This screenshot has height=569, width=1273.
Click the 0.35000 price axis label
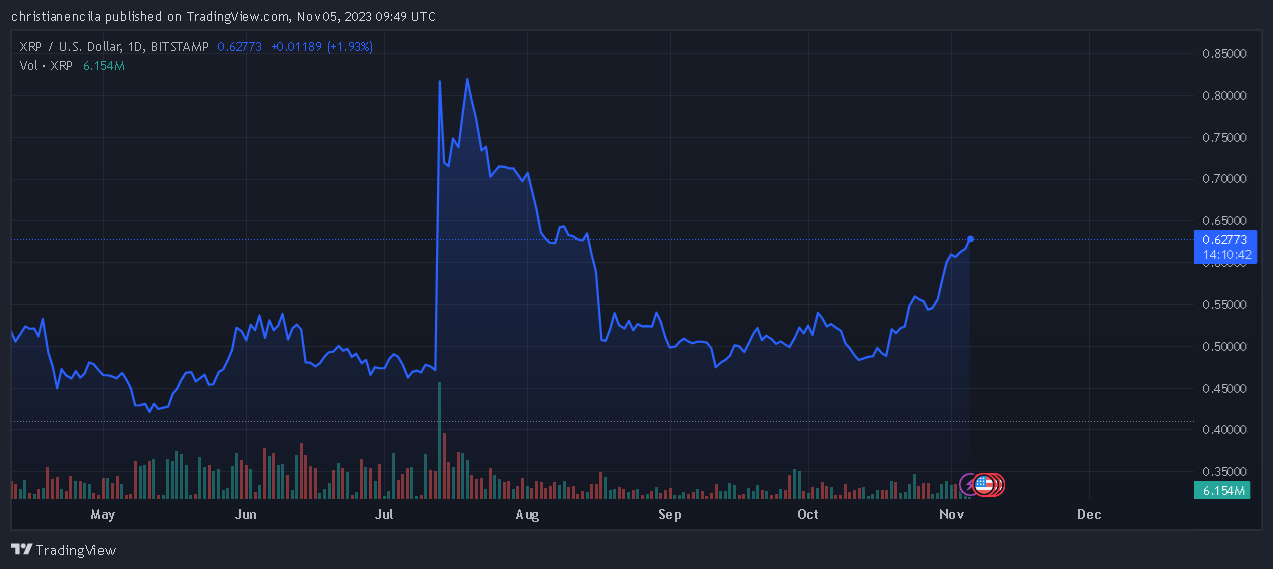(1225, 471)
